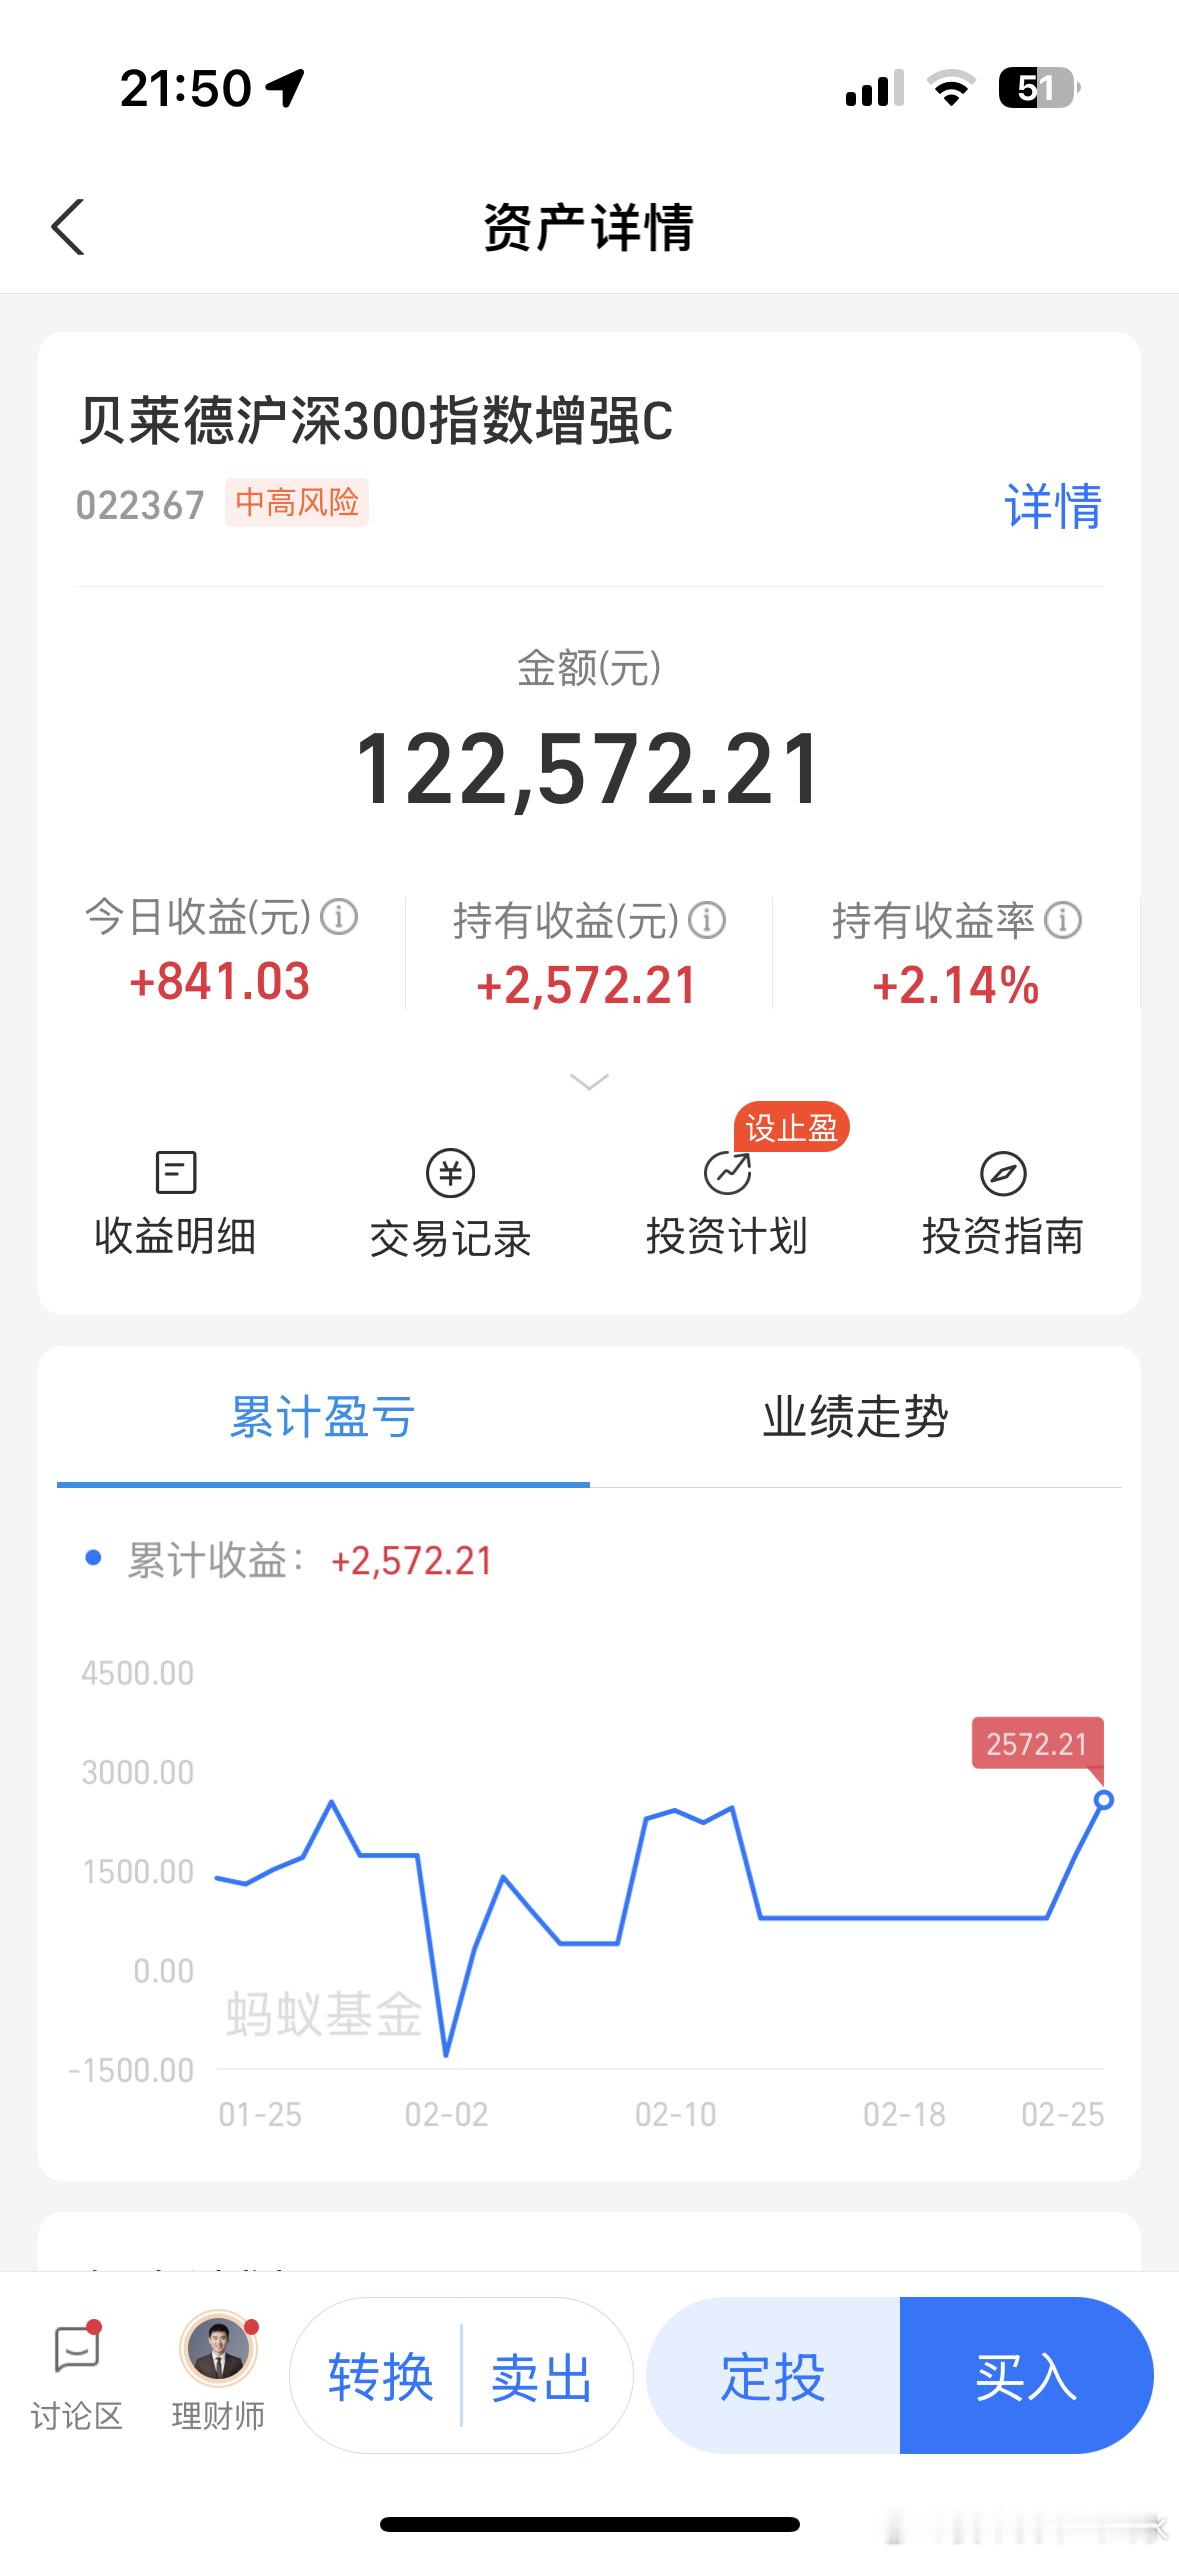Viewport: 1179px width, 2556px height.
Task: Tap fund code 022367
Action: coord(140,505)
